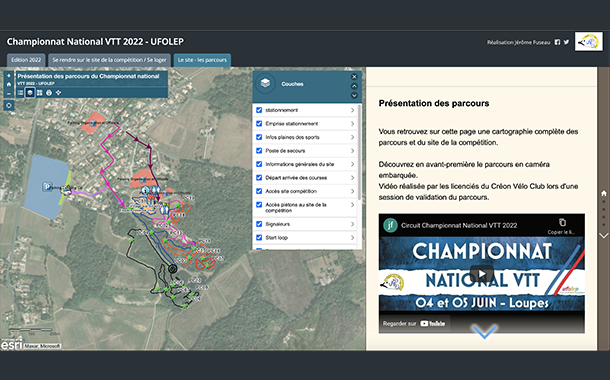Reset map to home extent

tap(9, 84)
